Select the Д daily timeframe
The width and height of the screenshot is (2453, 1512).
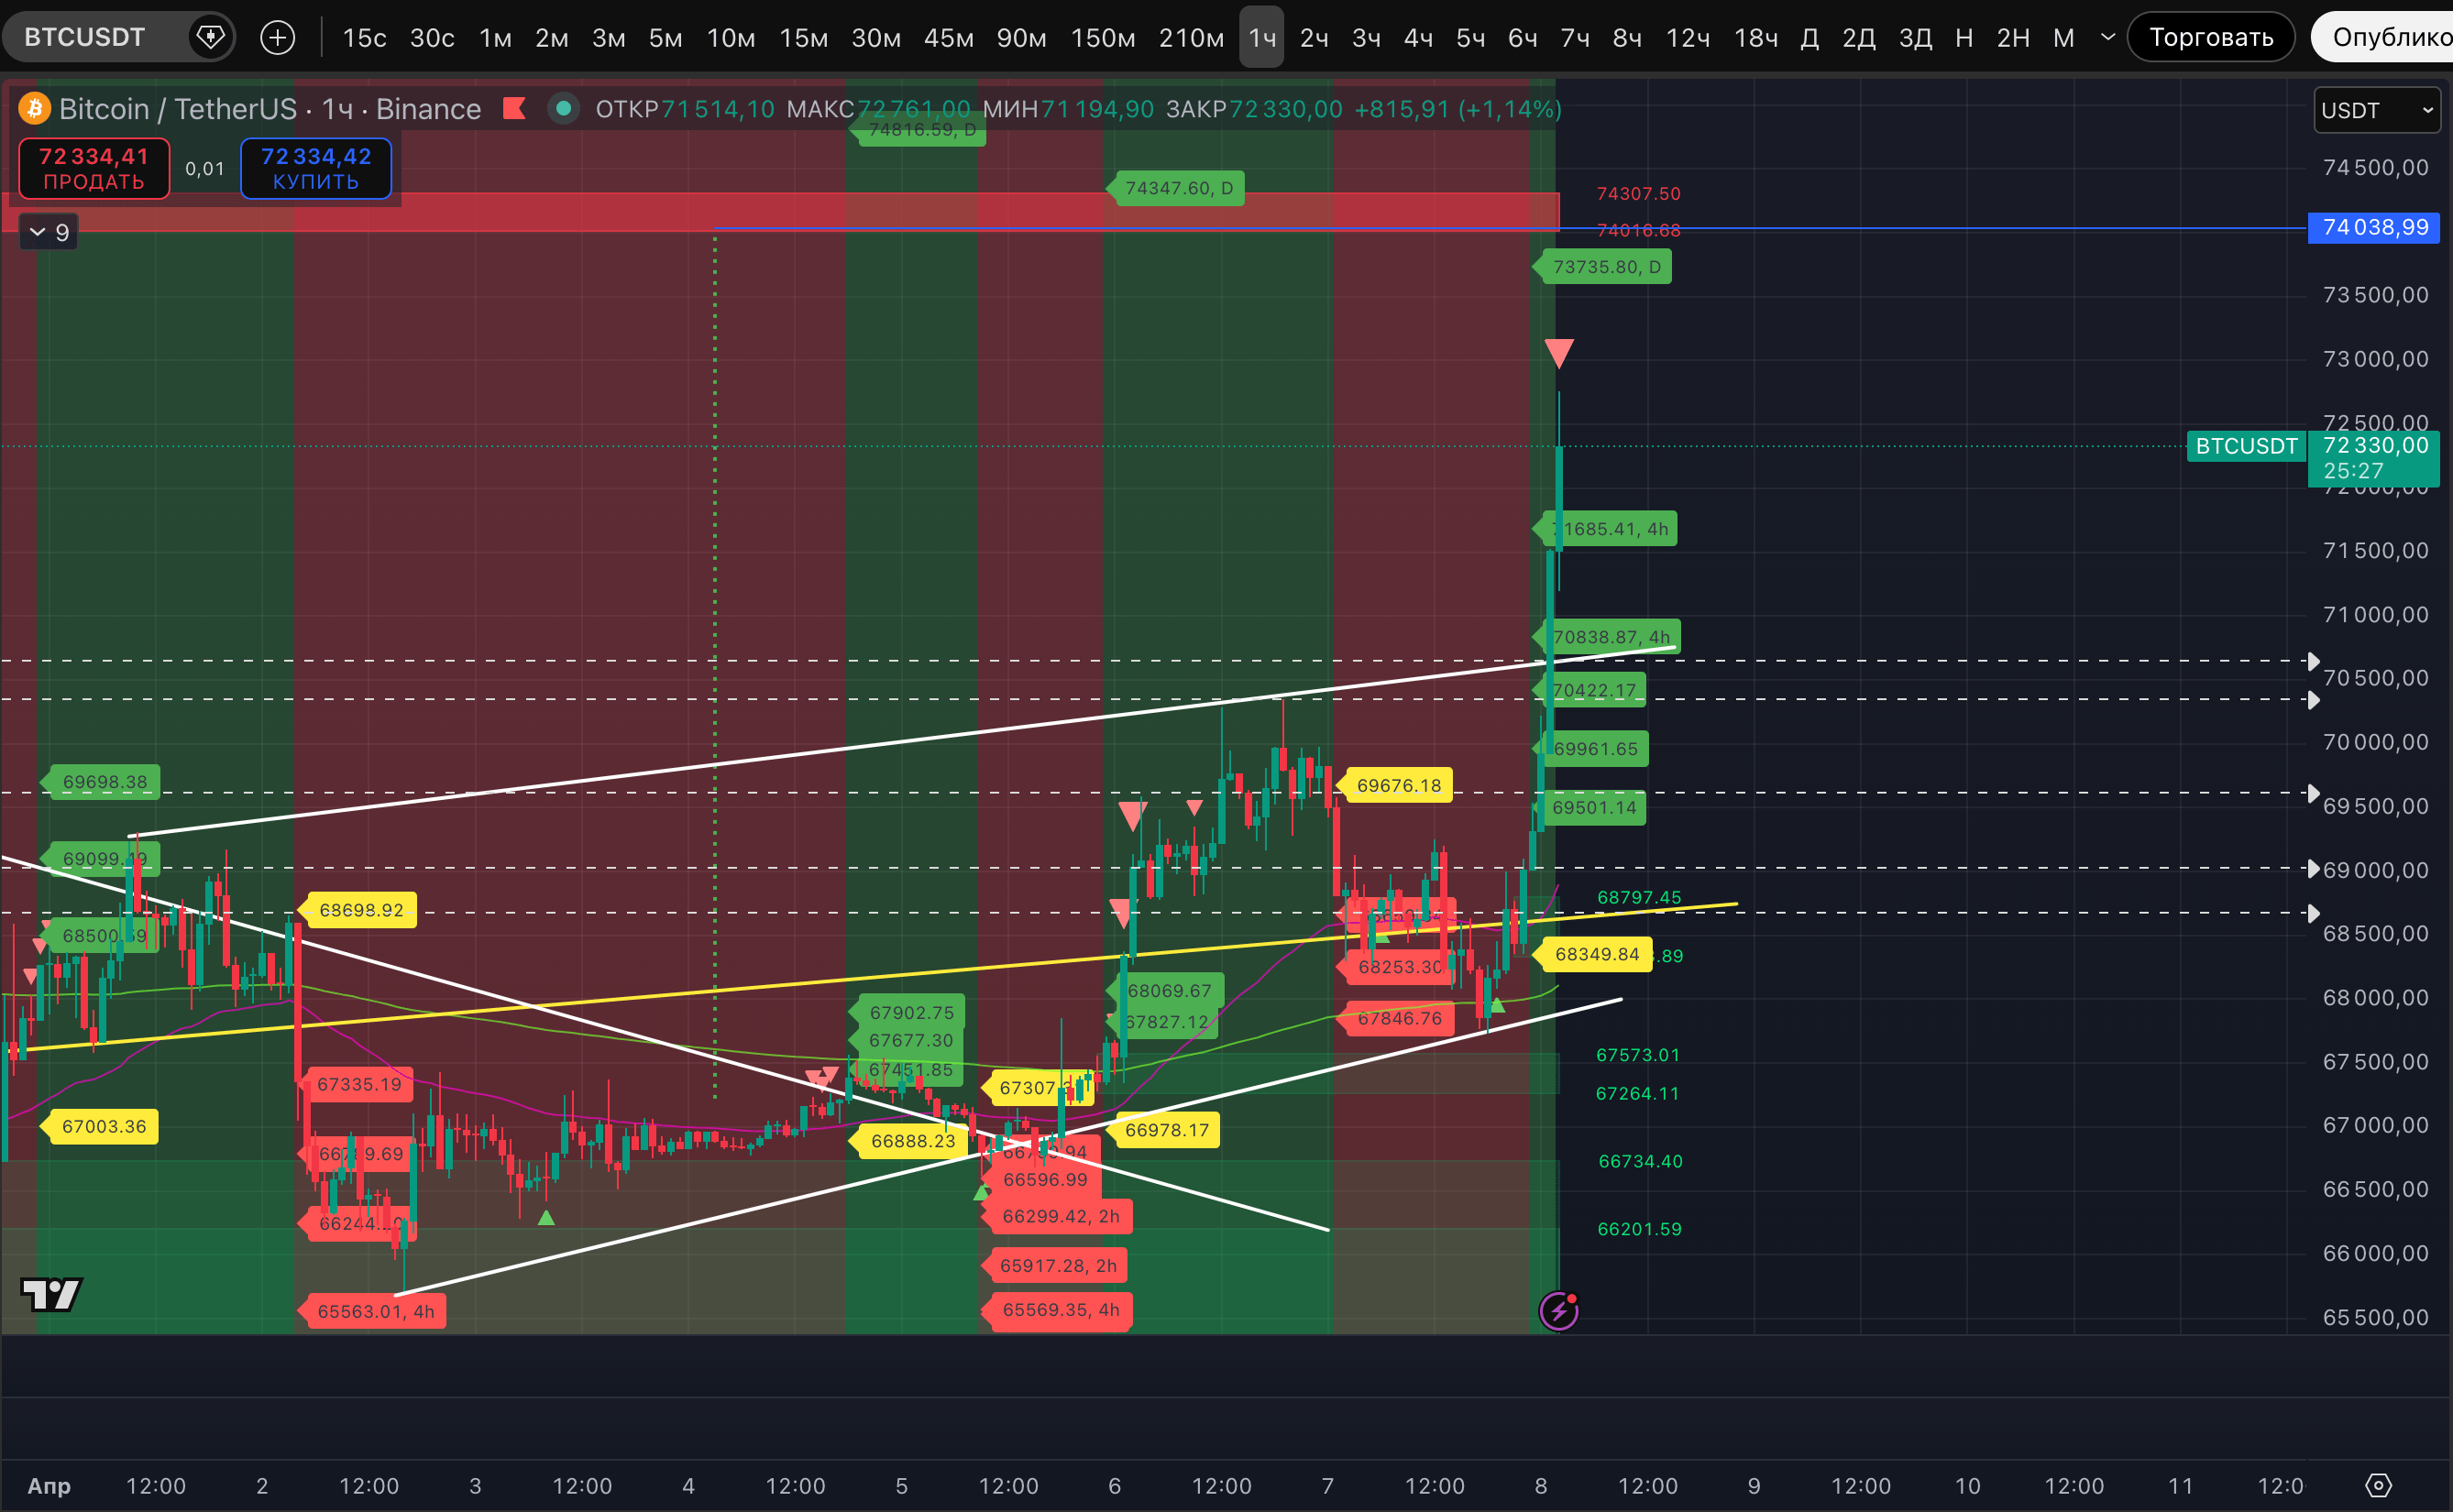[x=1809, y=38]
